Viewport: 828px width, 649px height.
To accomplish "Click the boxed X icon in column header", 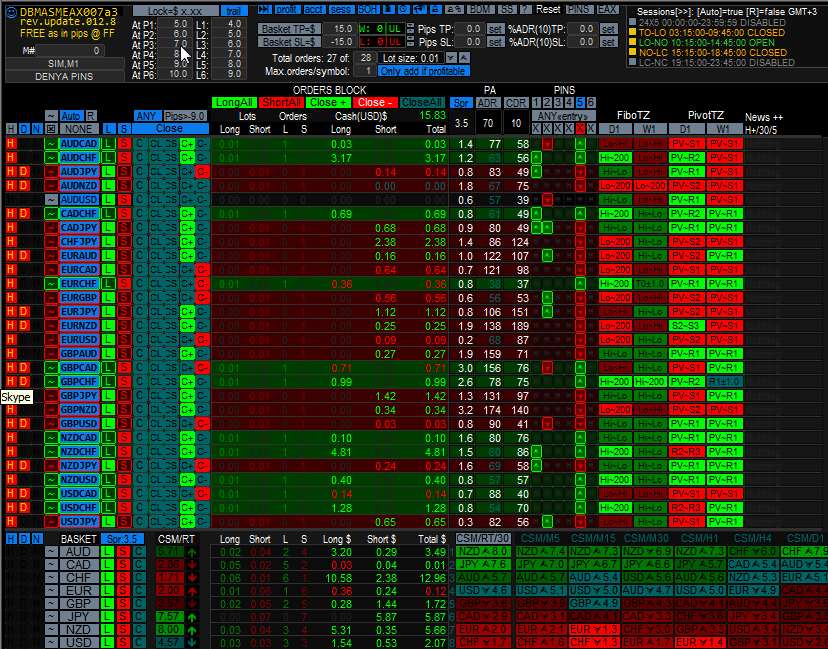I will click(51, 129).
